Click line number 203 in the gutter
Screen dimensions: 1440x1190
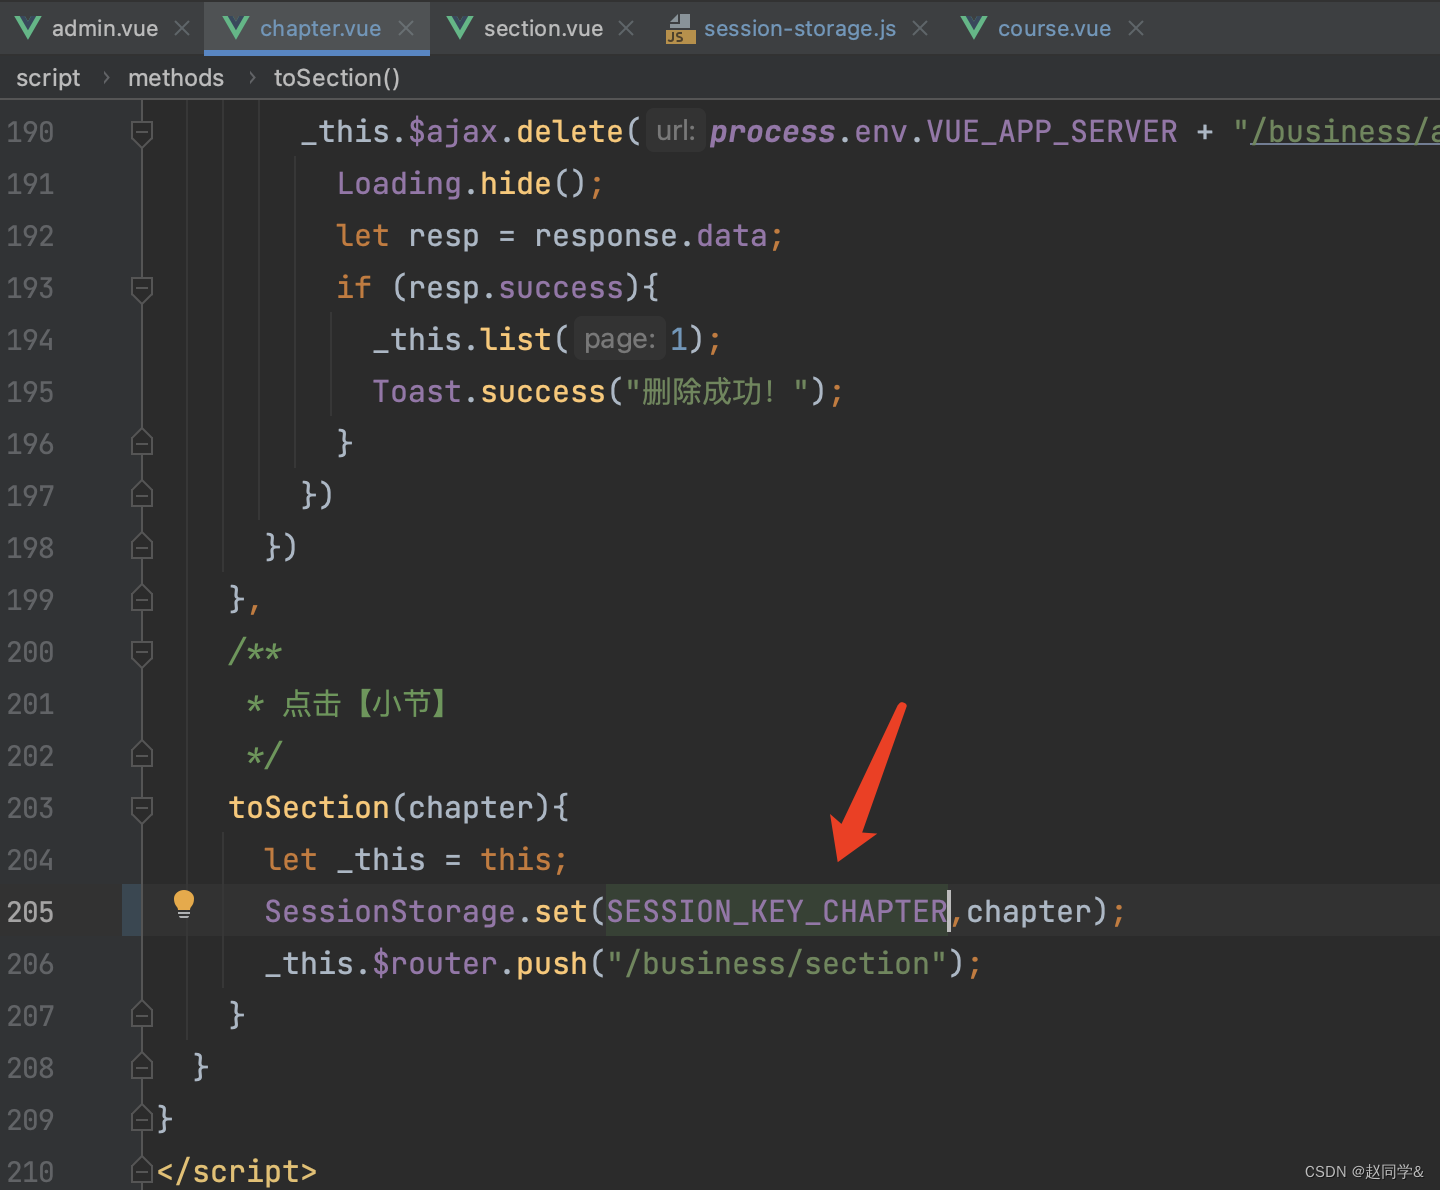click(x=30, y=807)
